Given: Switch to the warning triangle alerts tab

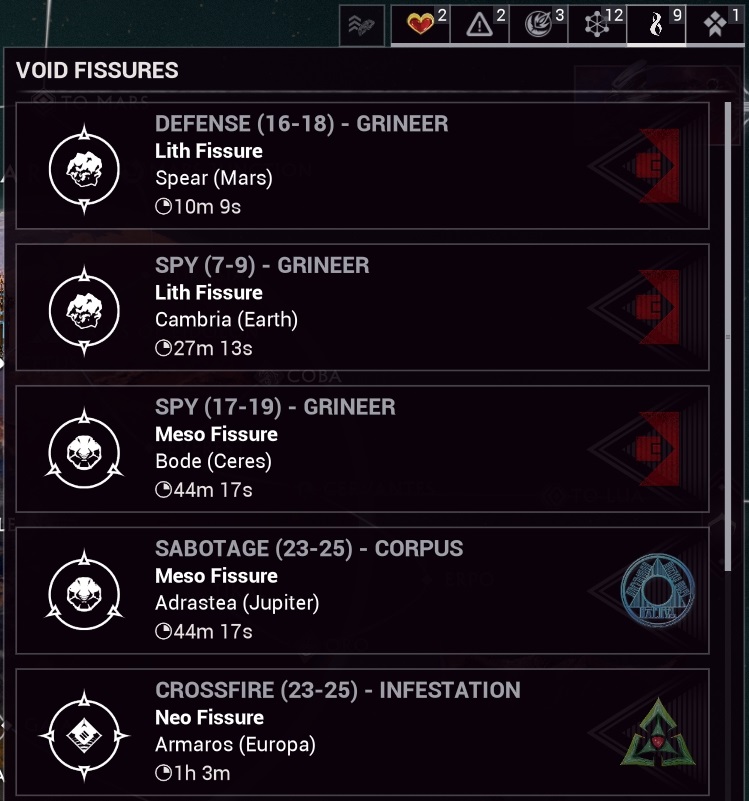Looking at the screenshot, I should click(x=480, y=24).
